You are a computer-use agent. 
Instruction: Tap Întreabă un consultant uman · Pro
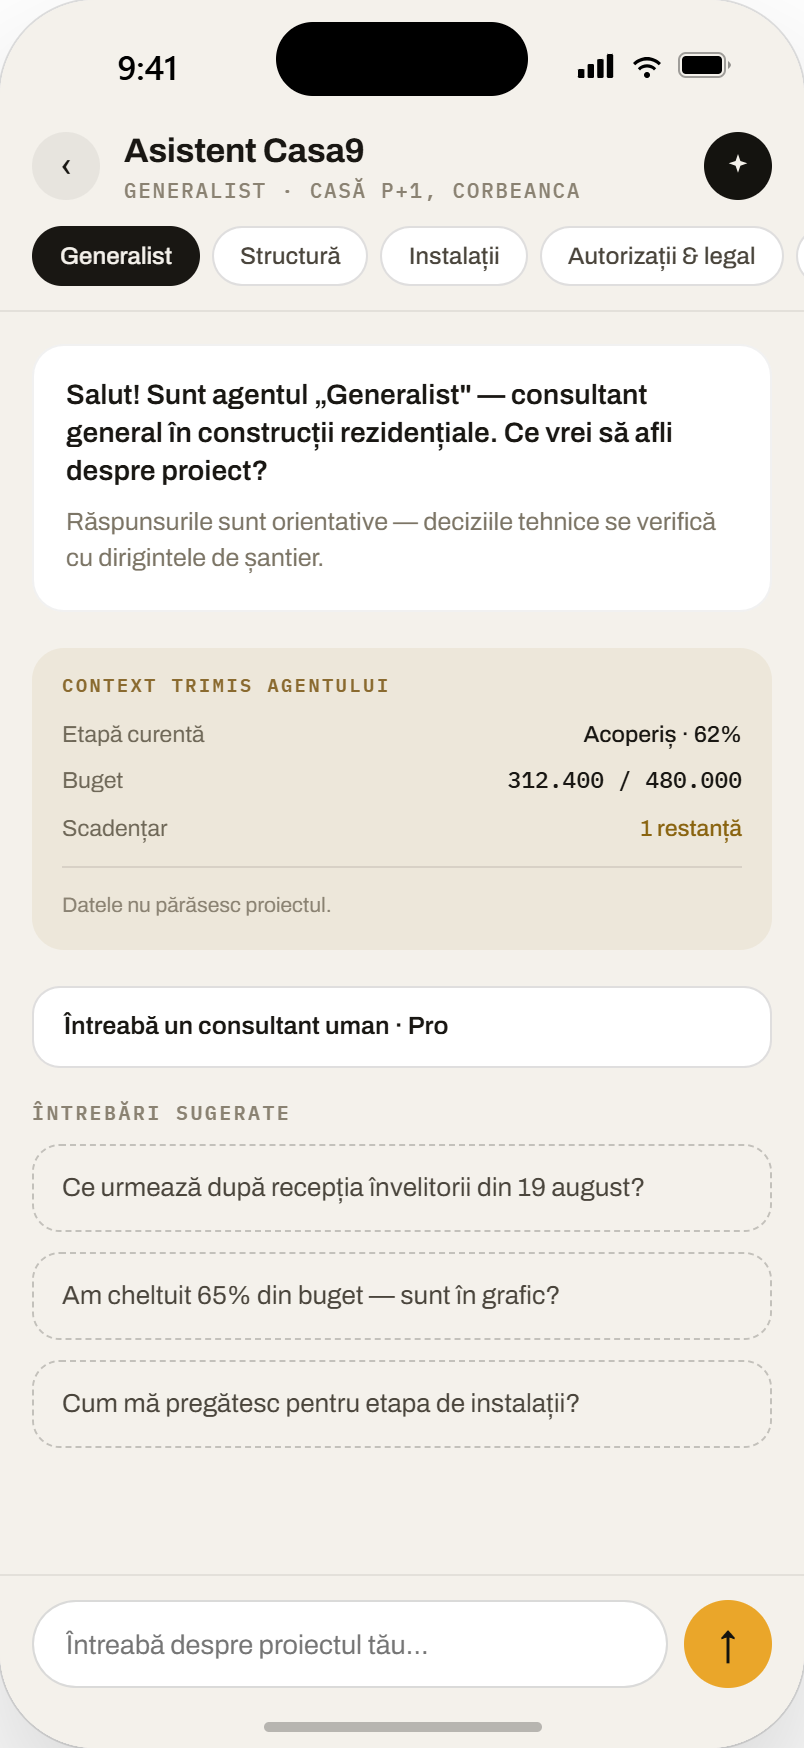click(402, 1027)
